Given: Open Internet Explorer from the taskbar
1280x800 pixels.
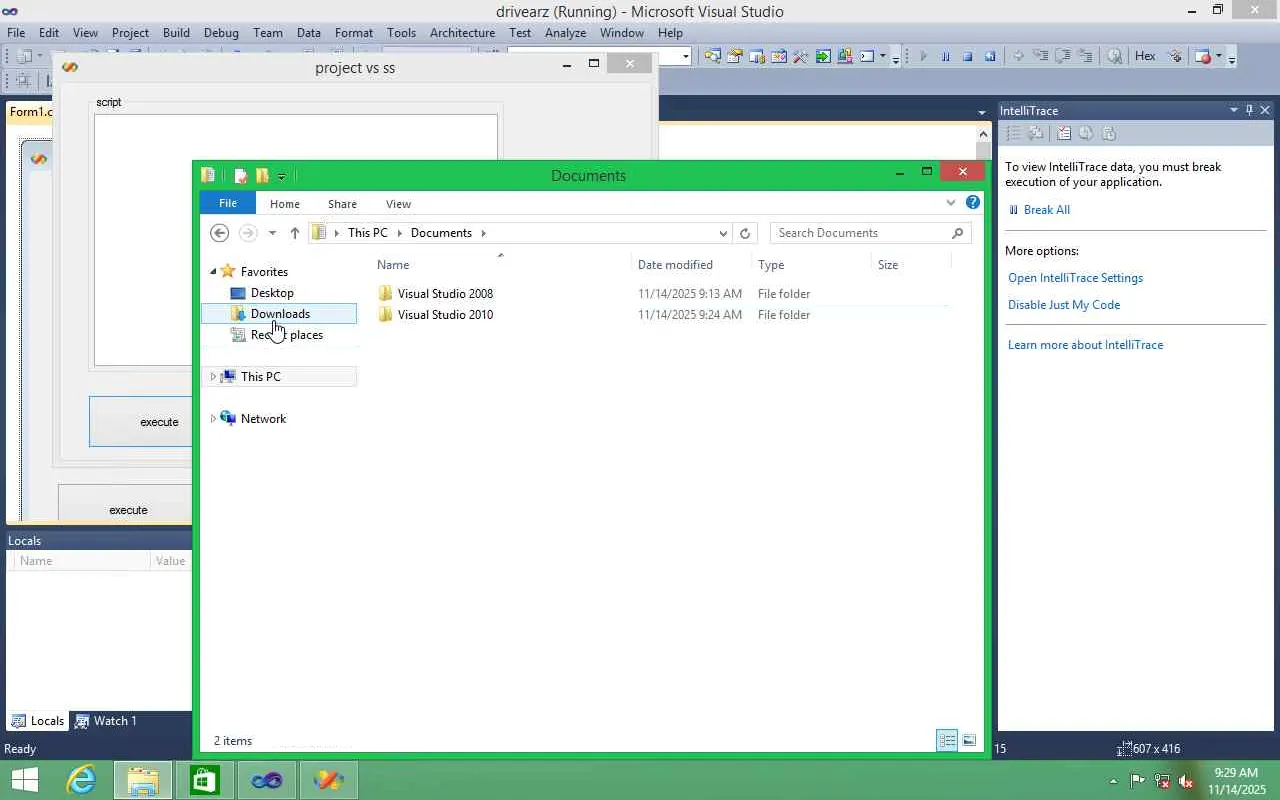Looking at the screenshot, I should [81, 779].
